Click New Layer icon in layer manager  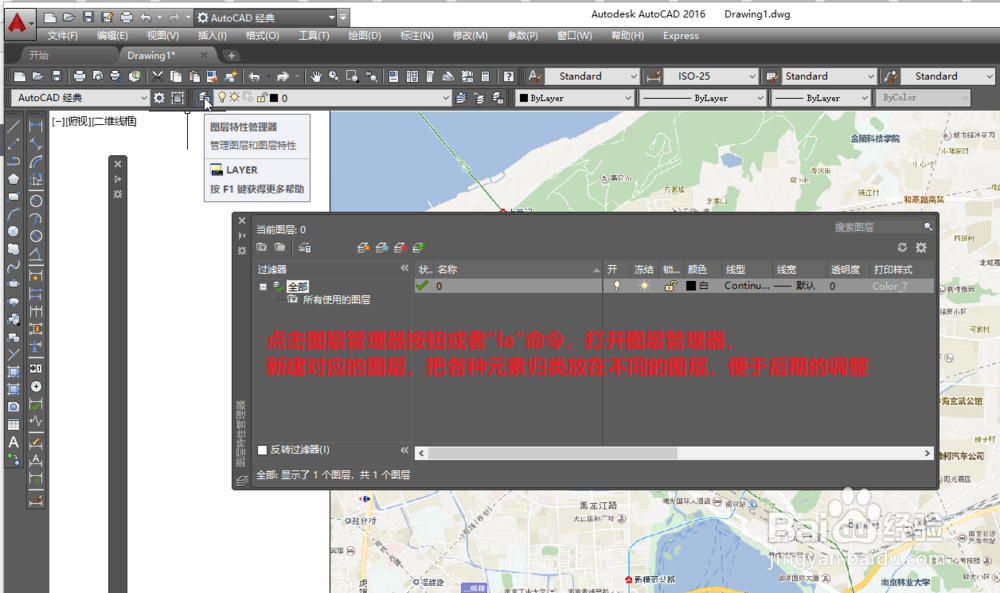pos(363,247)
